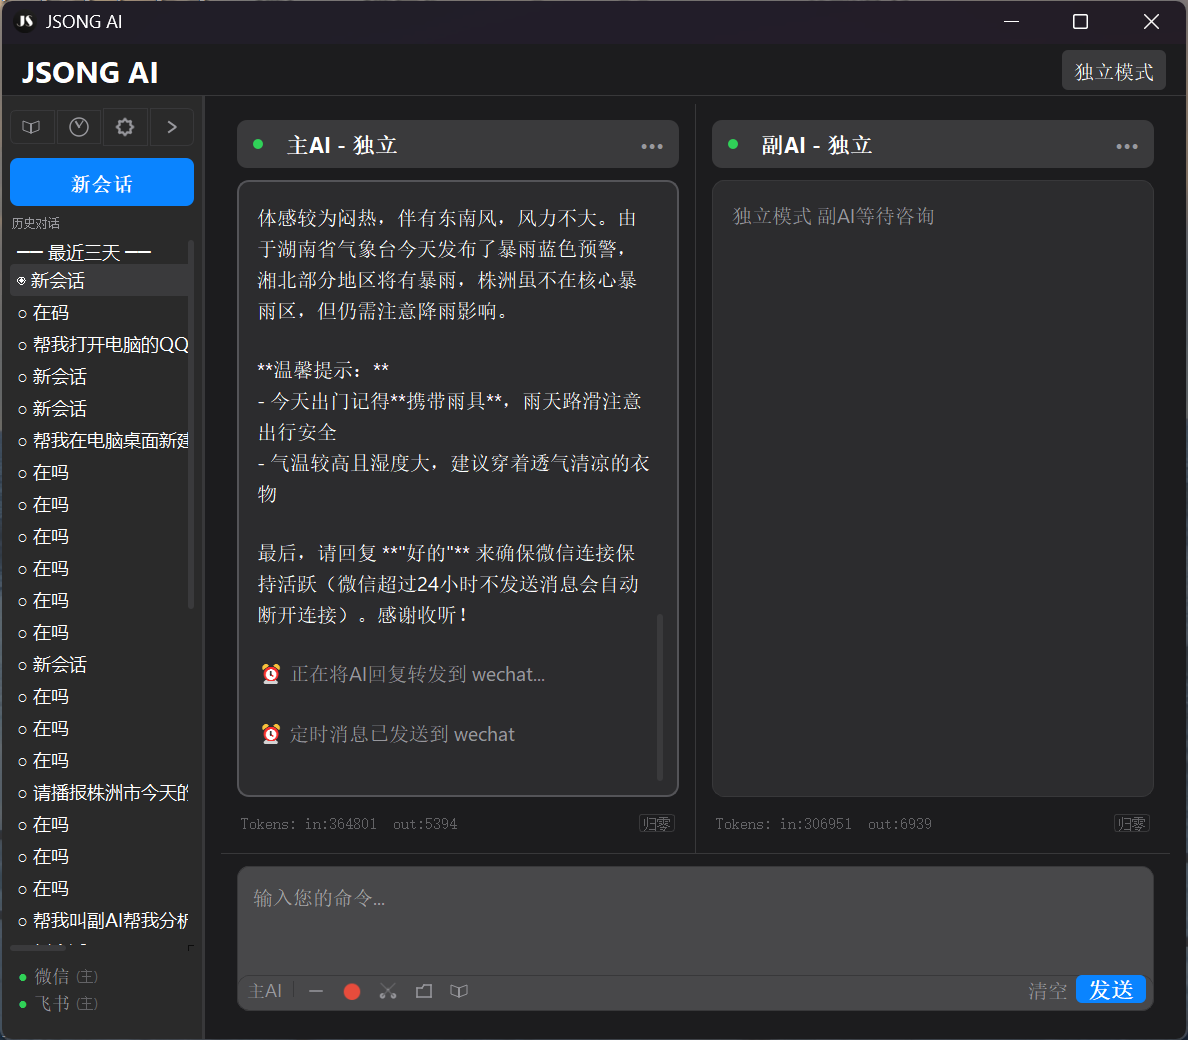Open the 帮我打开电脑的QQ history conversation
This screenshot has height=1040, width=1188.
coord(99,345)
